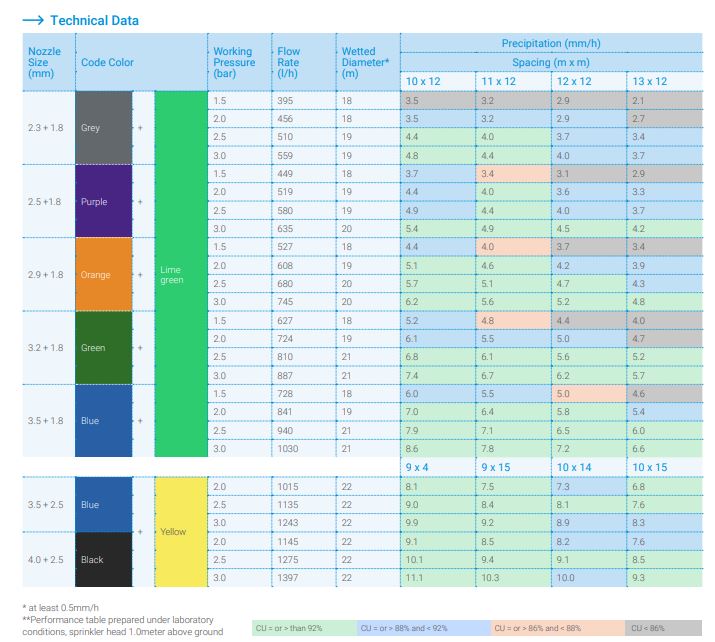715x642 pixels.
Task: Click the 'Precipitation (mm/h)' header
Action: coord(551,43)
